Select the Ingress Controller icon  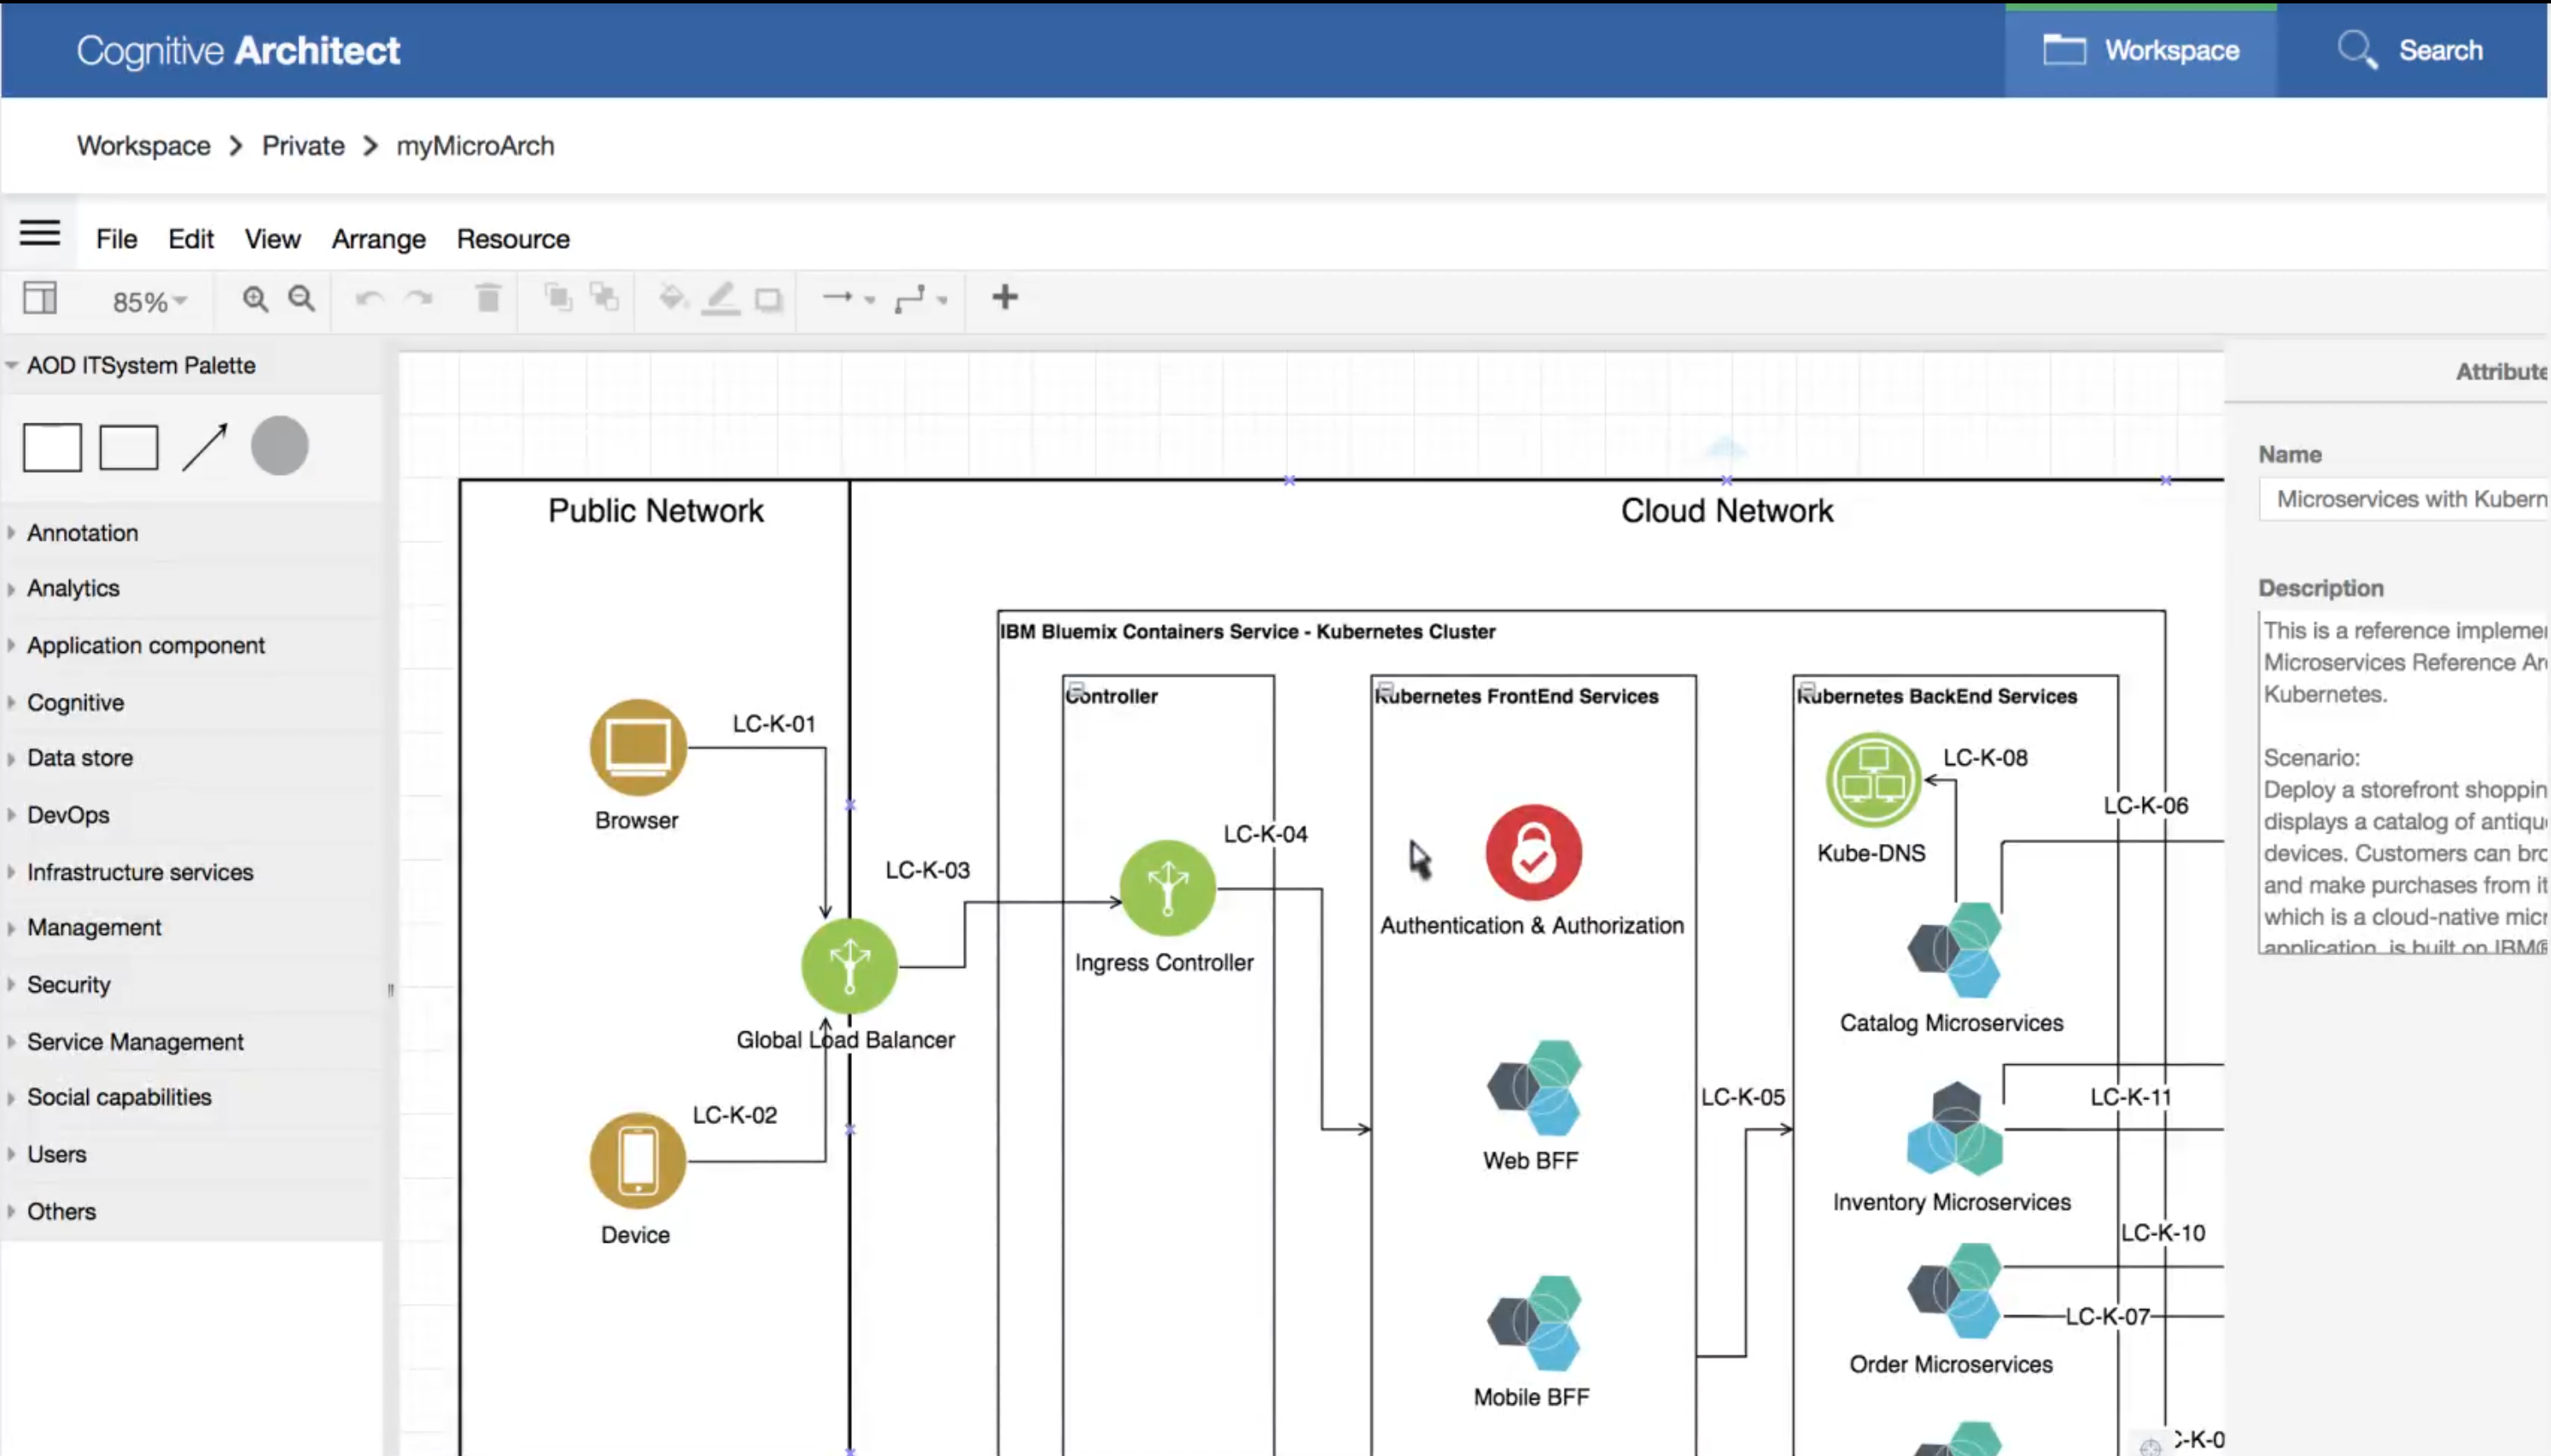point(1168,888)
